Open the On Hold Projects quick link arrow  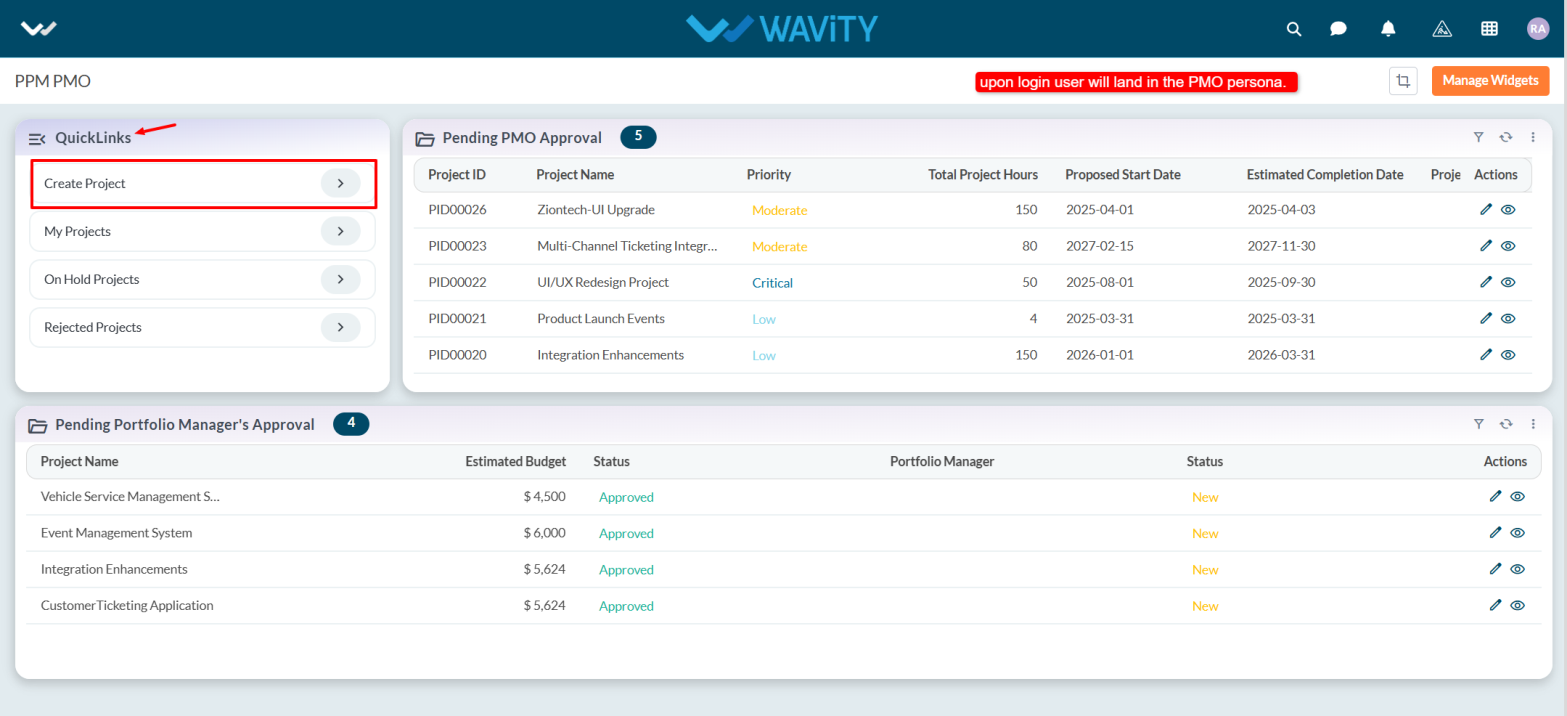click(x=340, y=279)
